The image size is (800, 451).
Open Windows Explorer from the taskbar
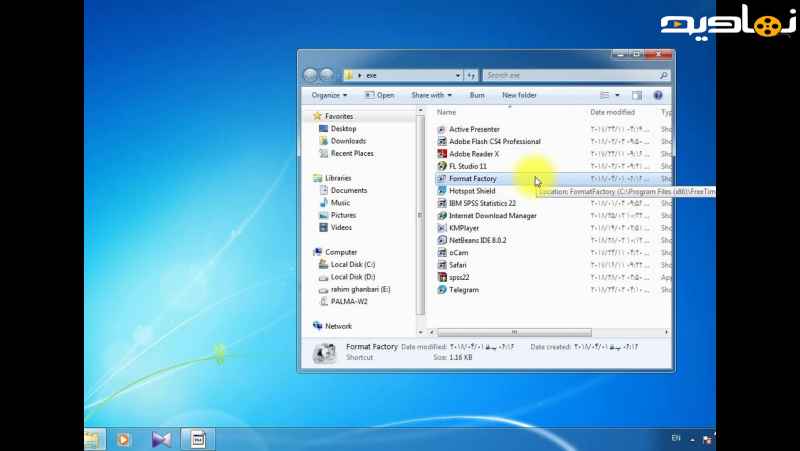click(94, 439)
